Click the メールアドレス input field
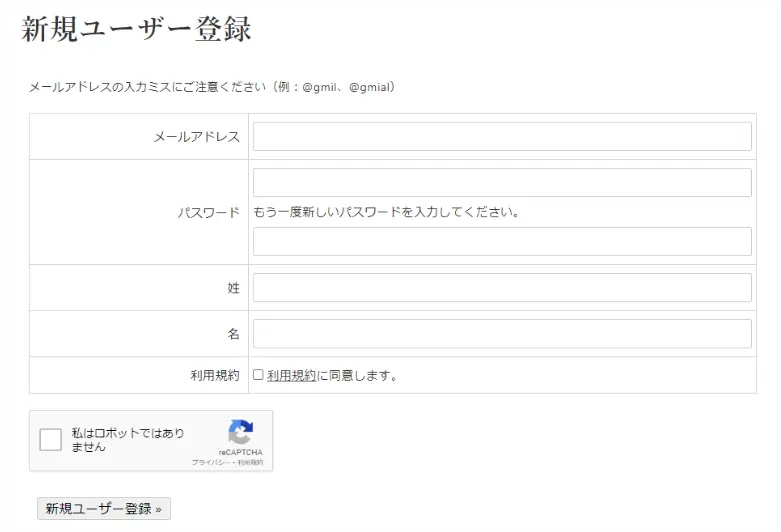 point(501,137)
